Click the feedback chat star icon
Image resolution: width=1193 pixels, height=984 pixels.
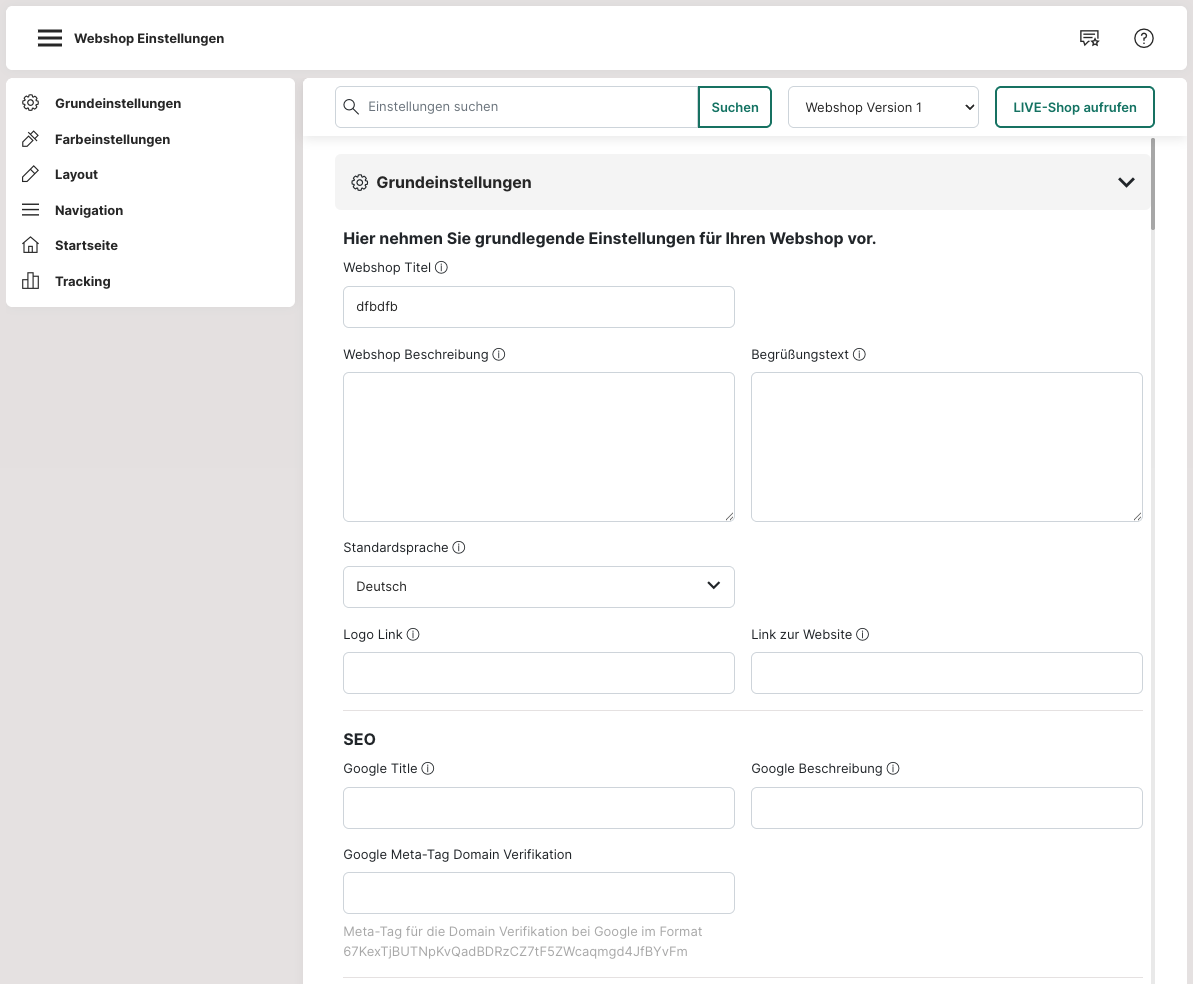1089,39
